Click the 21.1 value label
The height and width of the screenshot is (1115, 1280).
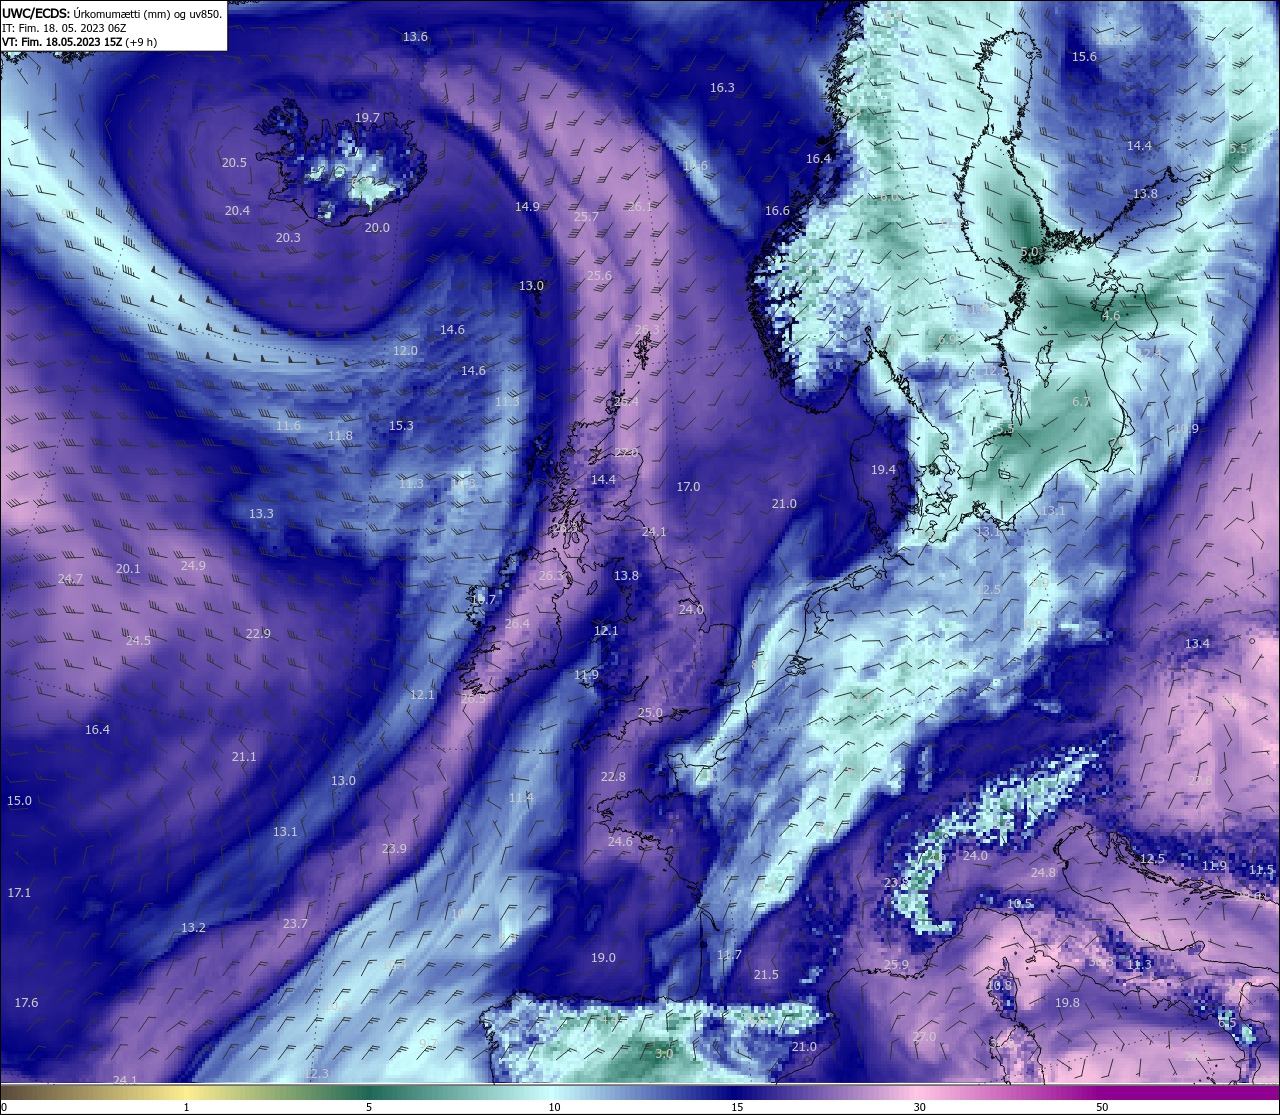(244, 757)
